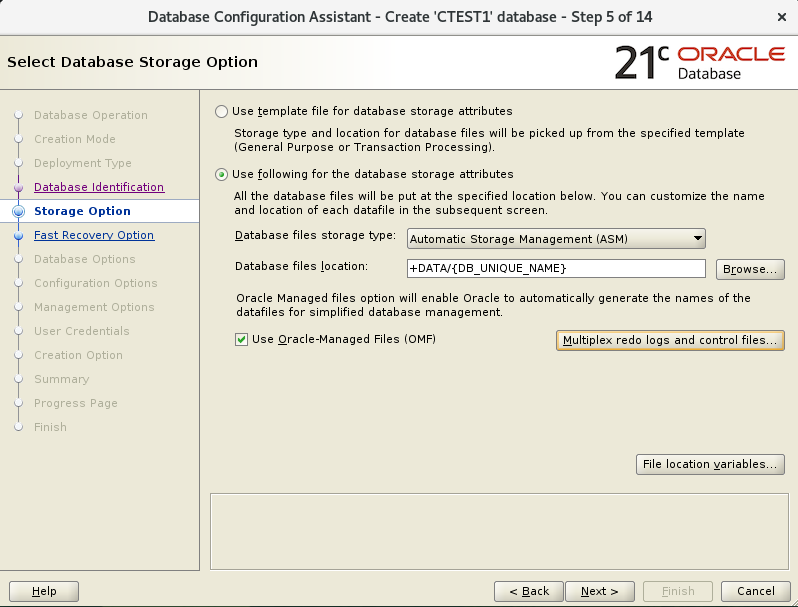Click the Database files location field
The width and height of the screenshot is (798, 607).
556,268
